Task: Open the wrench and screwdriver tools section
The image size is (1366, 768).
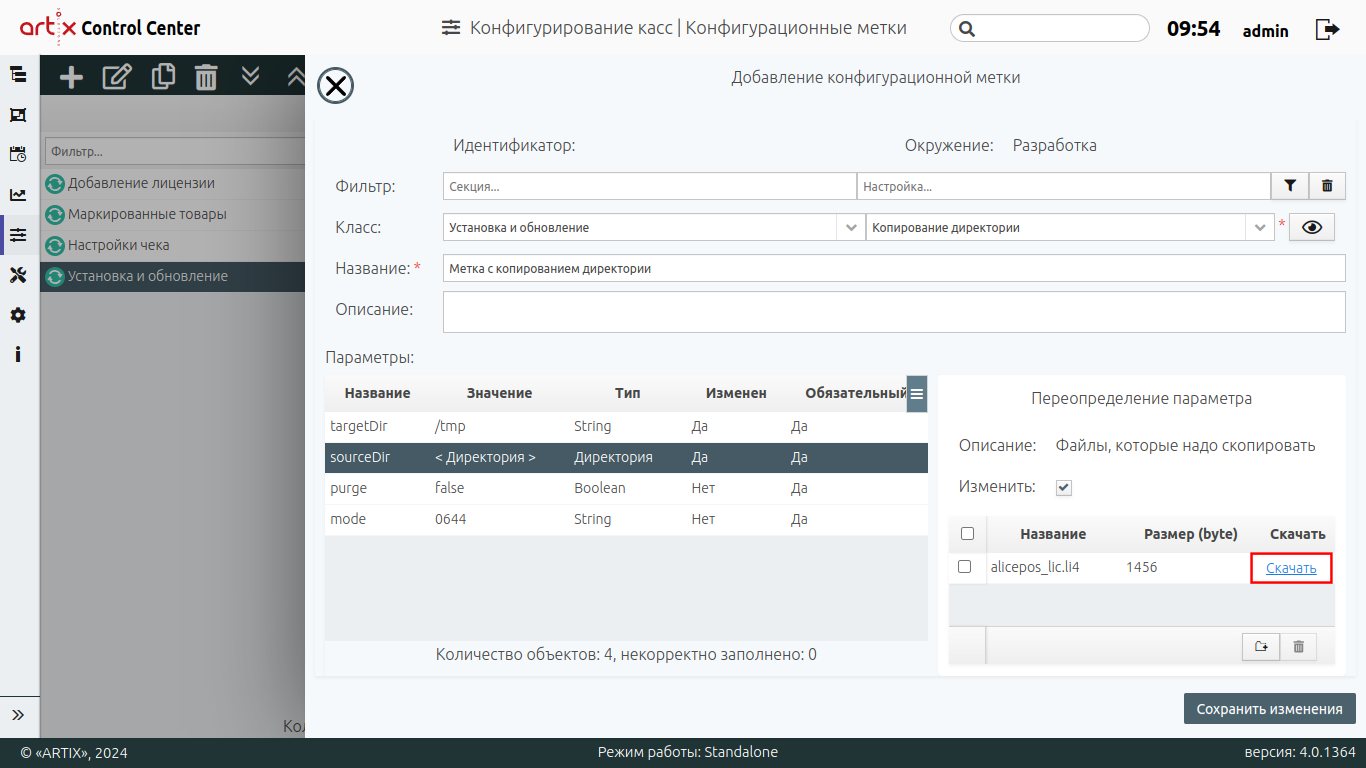Action: (x=18, y=275)
